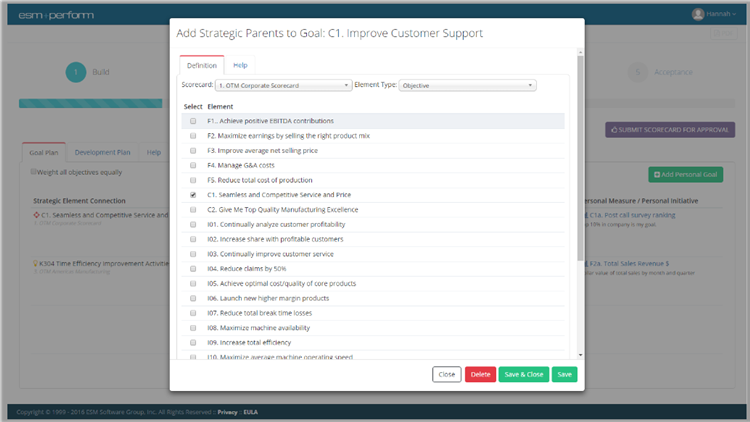Click 'F4. Manage G&A costs' element text
The width and height of the screenshot is (750, 422).
(241, 166)
